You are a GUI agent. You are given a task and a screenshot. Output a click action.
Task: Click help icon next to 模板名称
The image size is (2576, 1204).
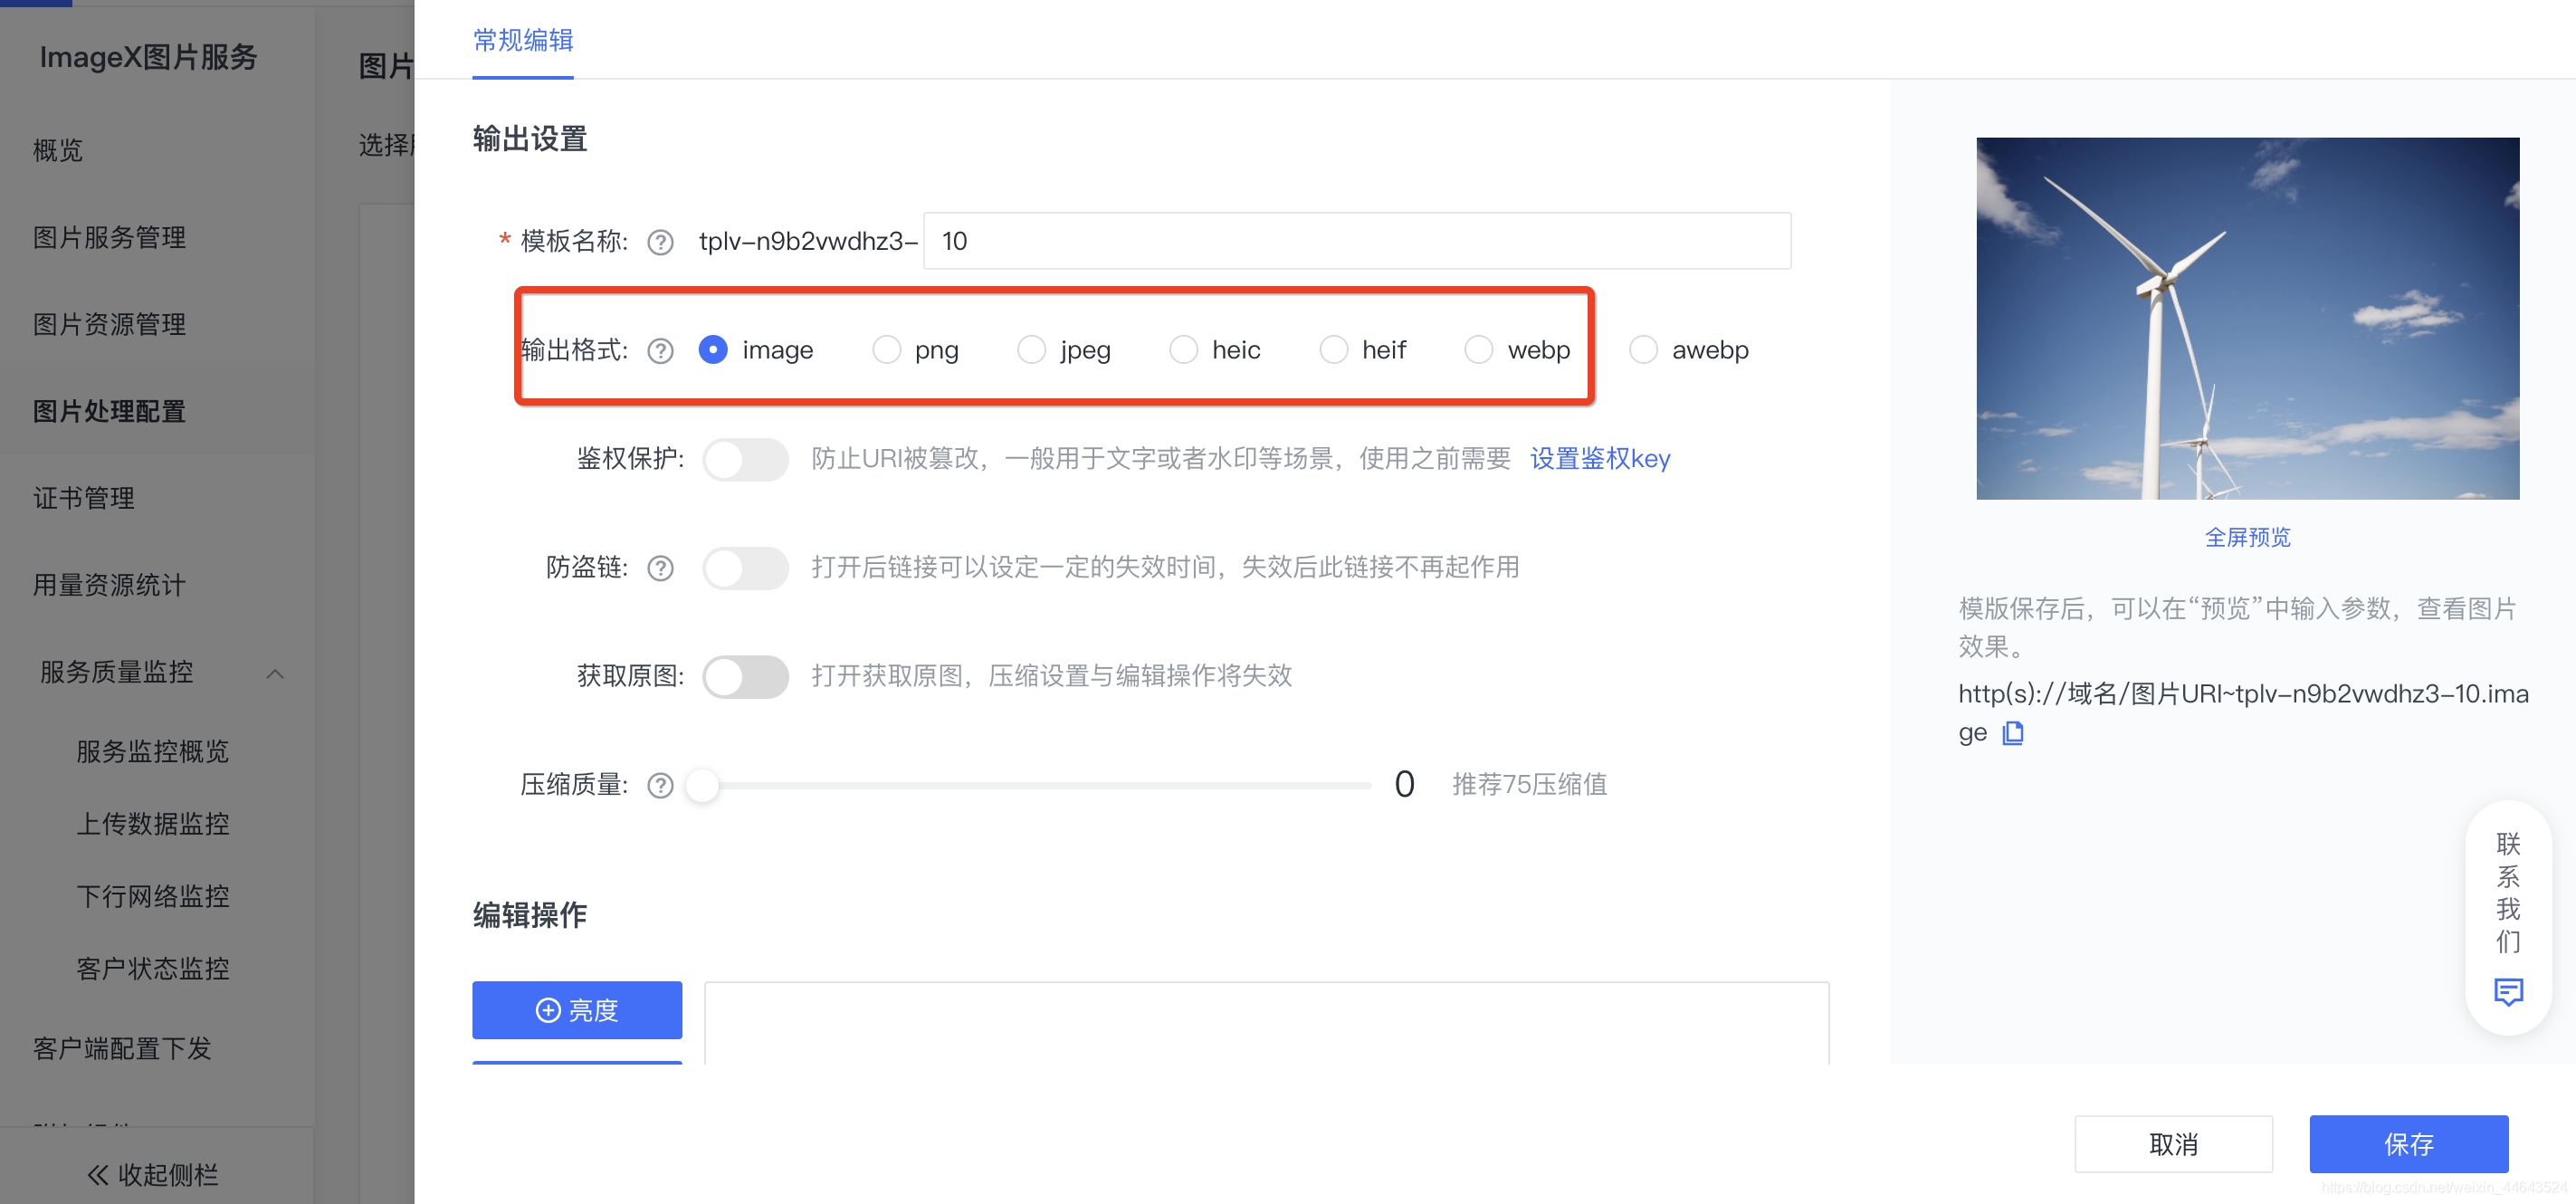pos(660,242)
